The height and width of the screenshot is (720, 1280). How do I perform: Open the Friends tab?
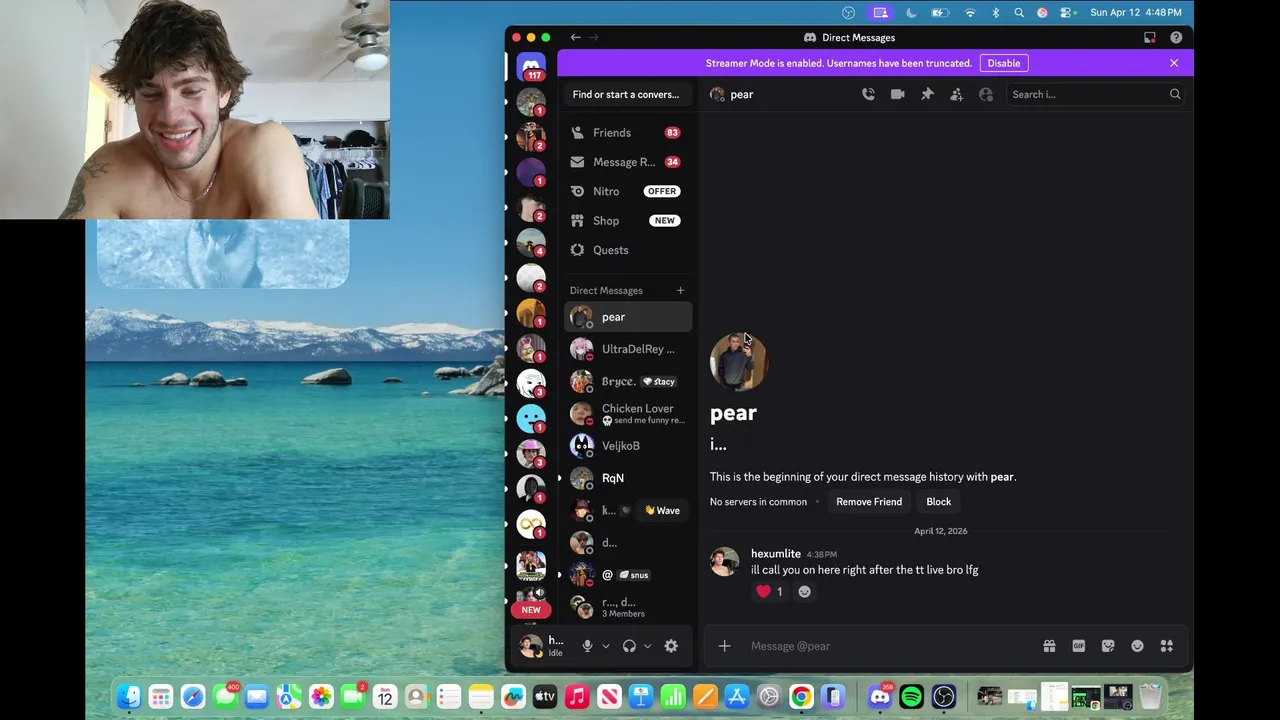[x=627, y=133]
